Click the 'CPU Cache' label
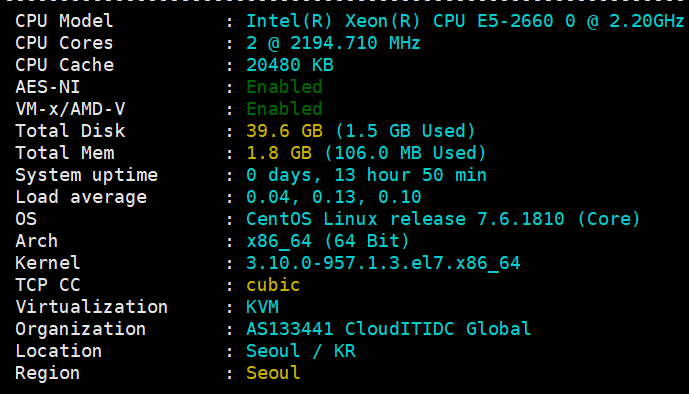This screenshot has width=689, height=394. tap(65, 65)
